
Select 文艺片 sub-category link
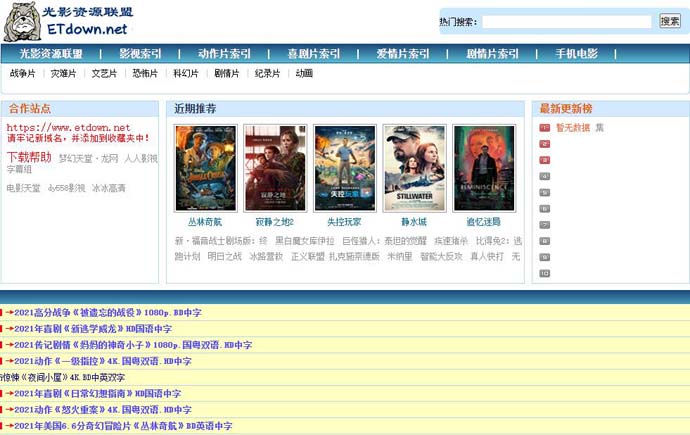104,73
